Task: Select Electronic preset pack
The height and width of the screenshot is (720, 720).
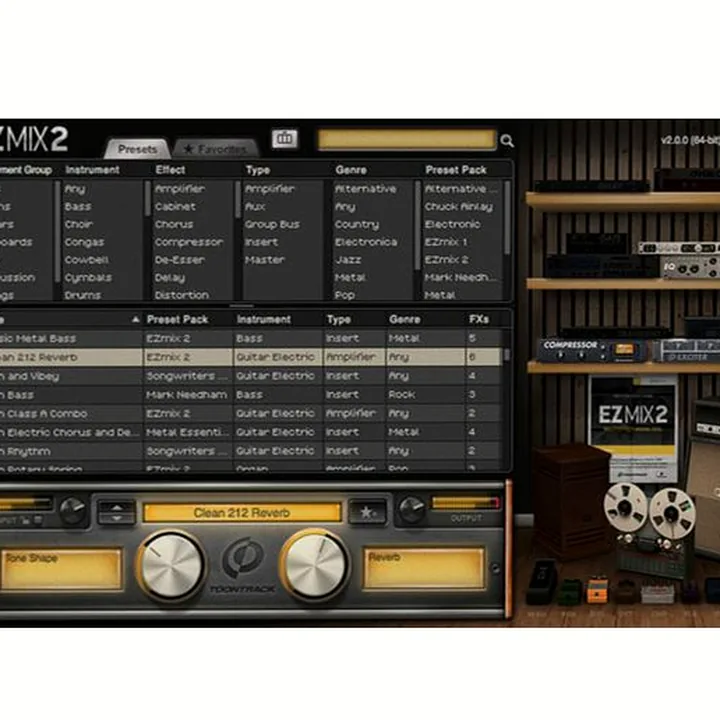Action: [x=452, y=225]
